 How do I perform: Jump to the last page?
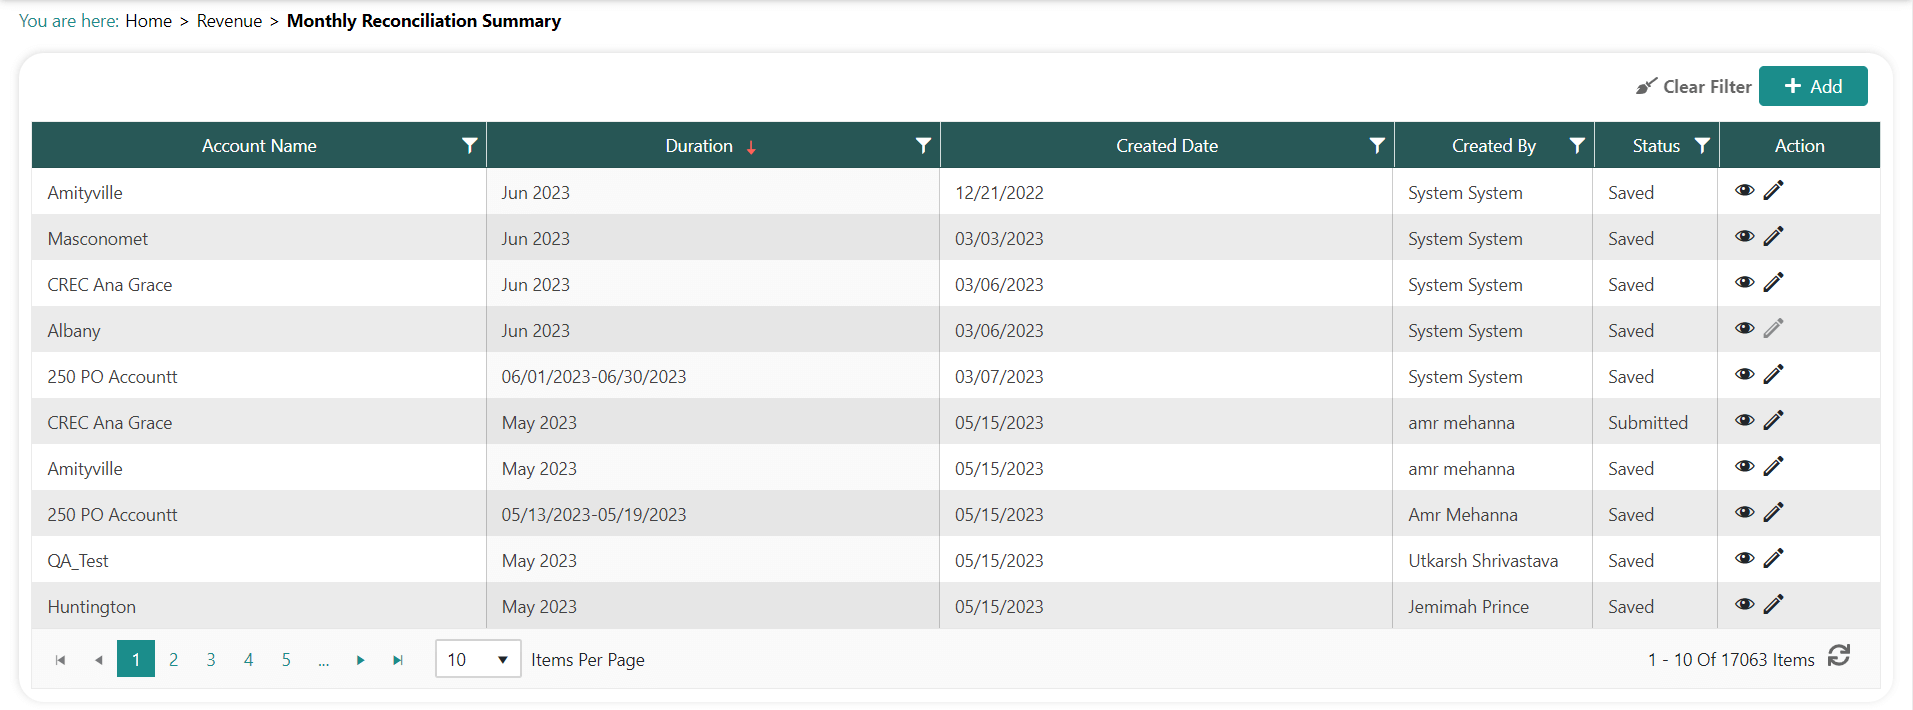tap(398, 660)
